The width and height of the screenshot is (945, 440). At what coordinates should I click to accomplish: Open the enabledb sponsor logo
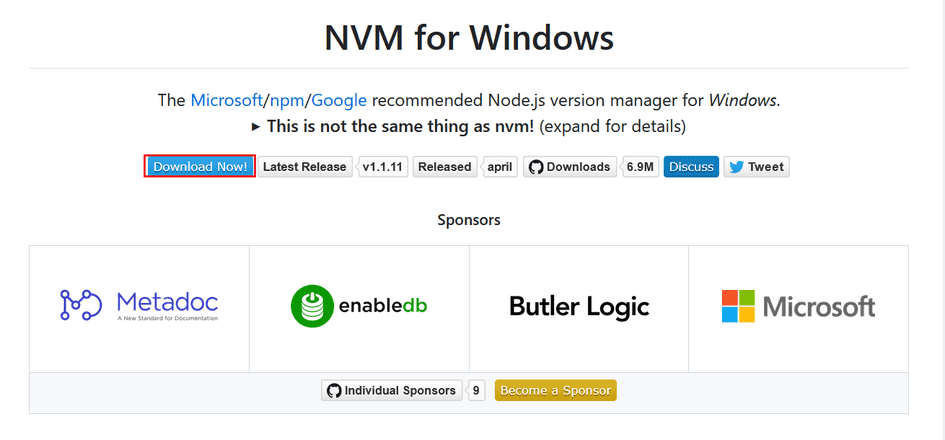(359, 306)
